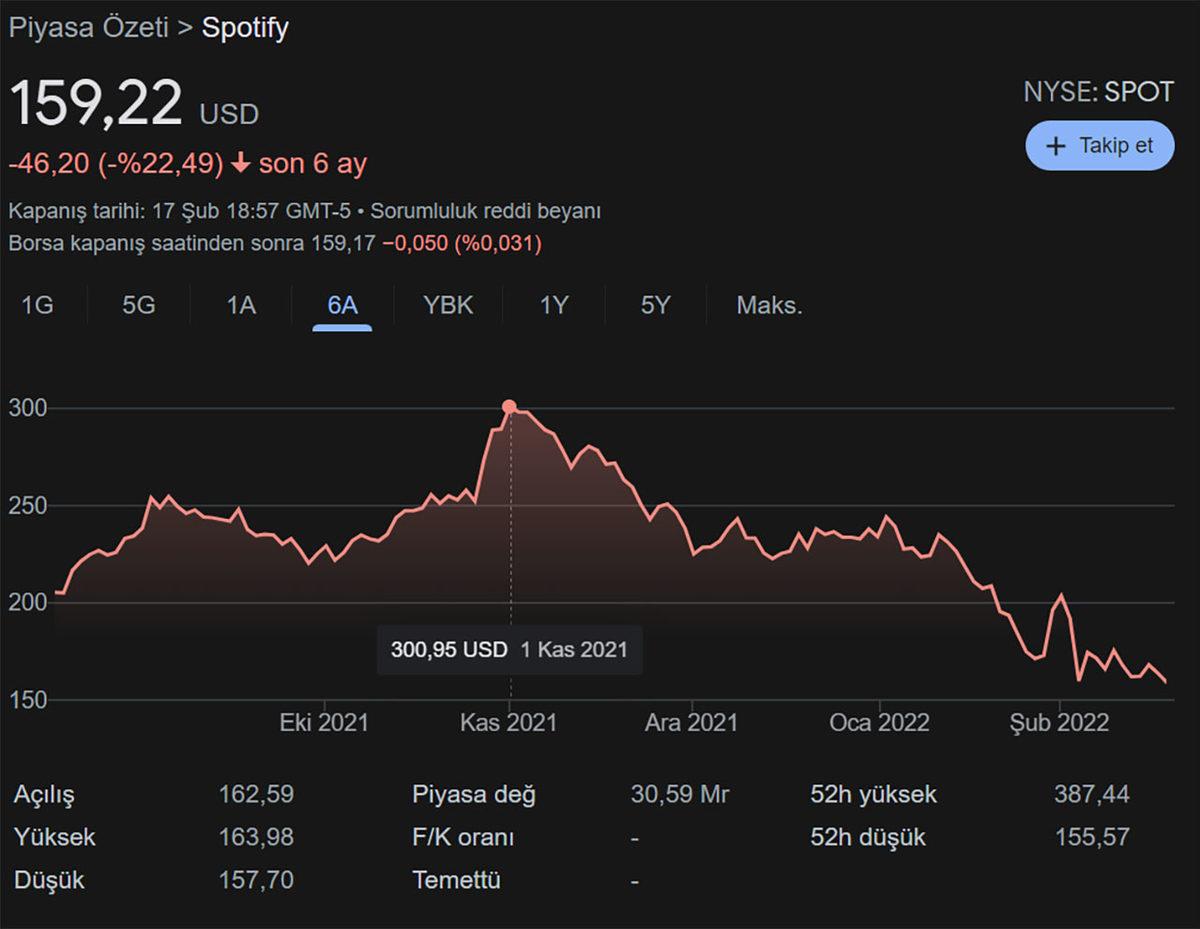Image resolution: width=1200 pixels, height=929 pixels.
Task: Click the NYSE: SPOT ticker label
Action: pos(1098,93)
